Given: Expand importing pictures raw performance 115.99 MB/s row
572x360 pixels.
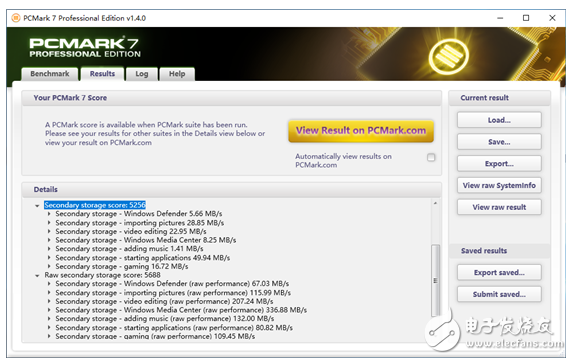Looking at the screenshot, I should click(x=49, y=293).
